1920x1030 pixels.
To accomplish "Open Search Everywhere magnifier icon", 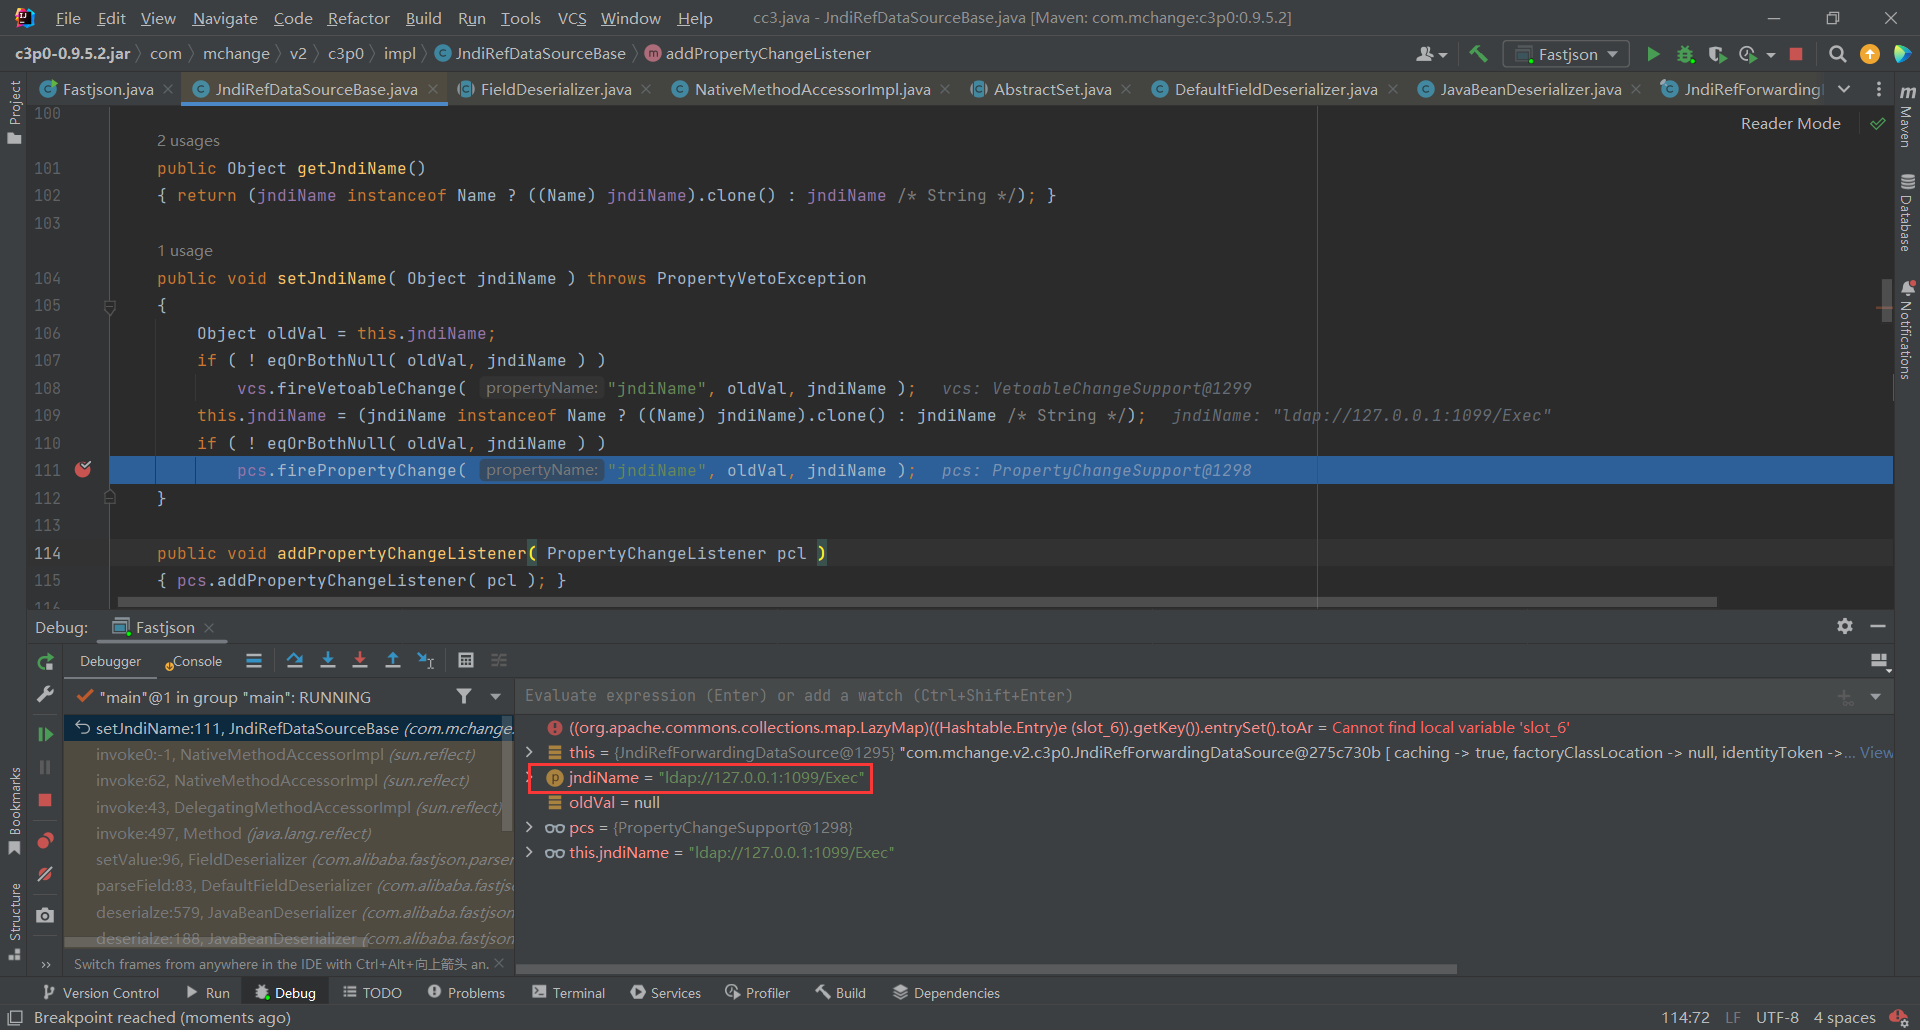I will click(1837, 54).
